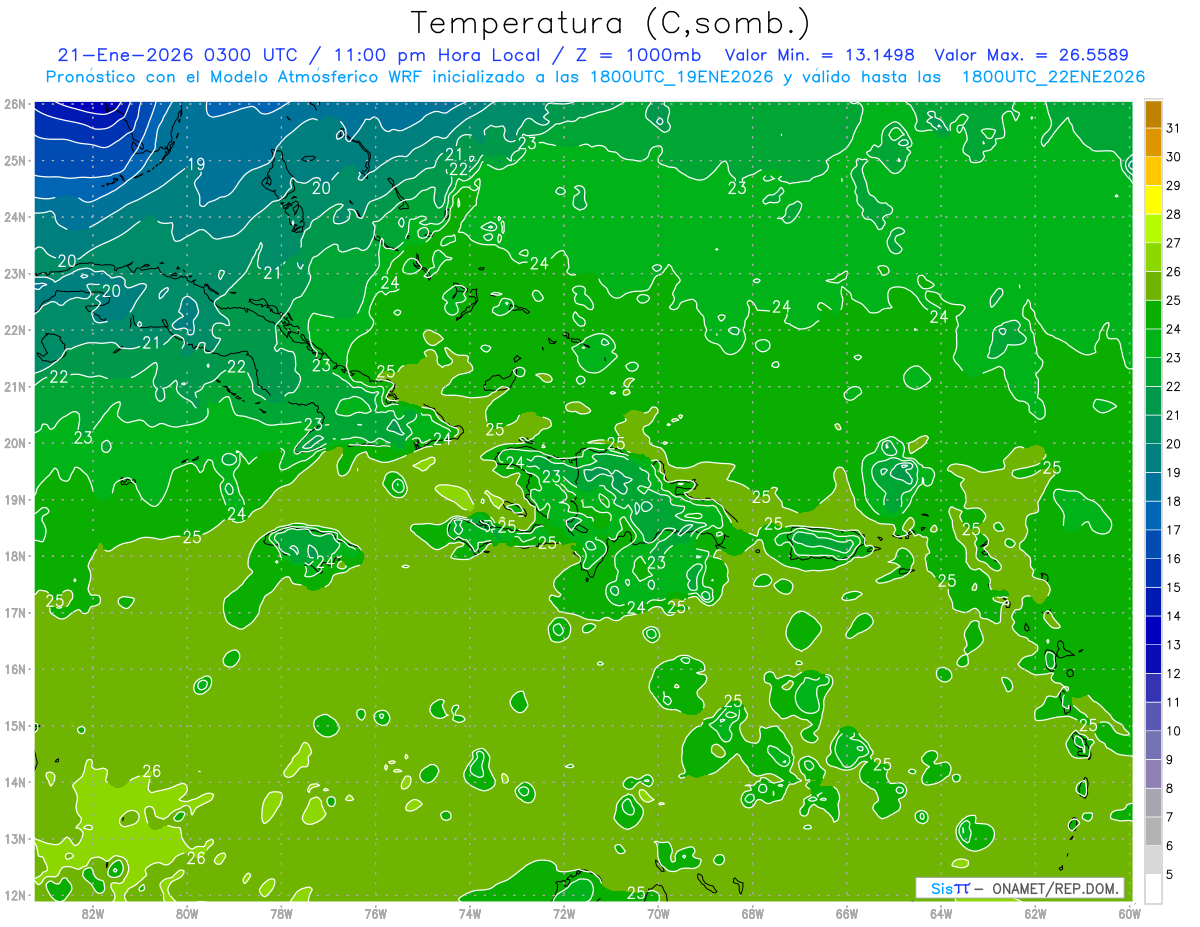Click the SisΠ ONAMET/REP.DOM. logo box
This screenshot has height=927, width=1200.
tap(1019, 888)
